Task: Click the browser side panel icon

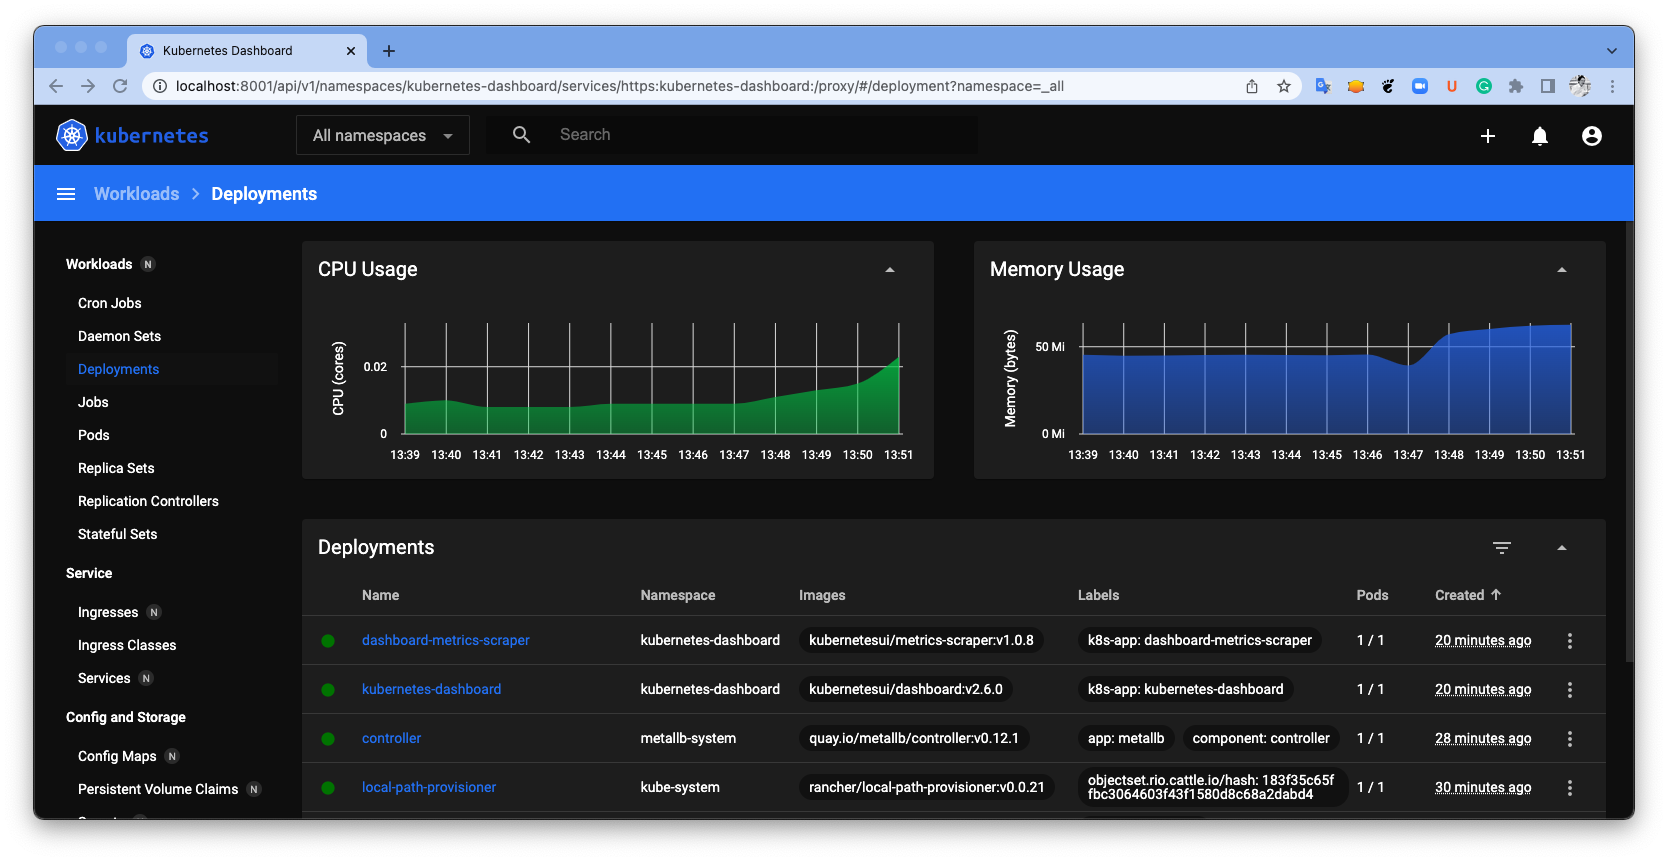Action: point(1548,86)
